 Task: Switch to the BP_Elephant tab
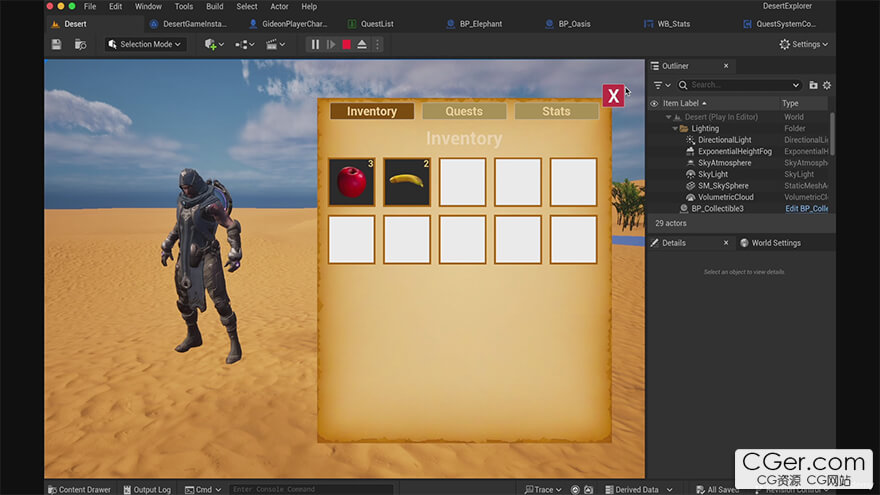pyautogui.click(x=475, y=24)
